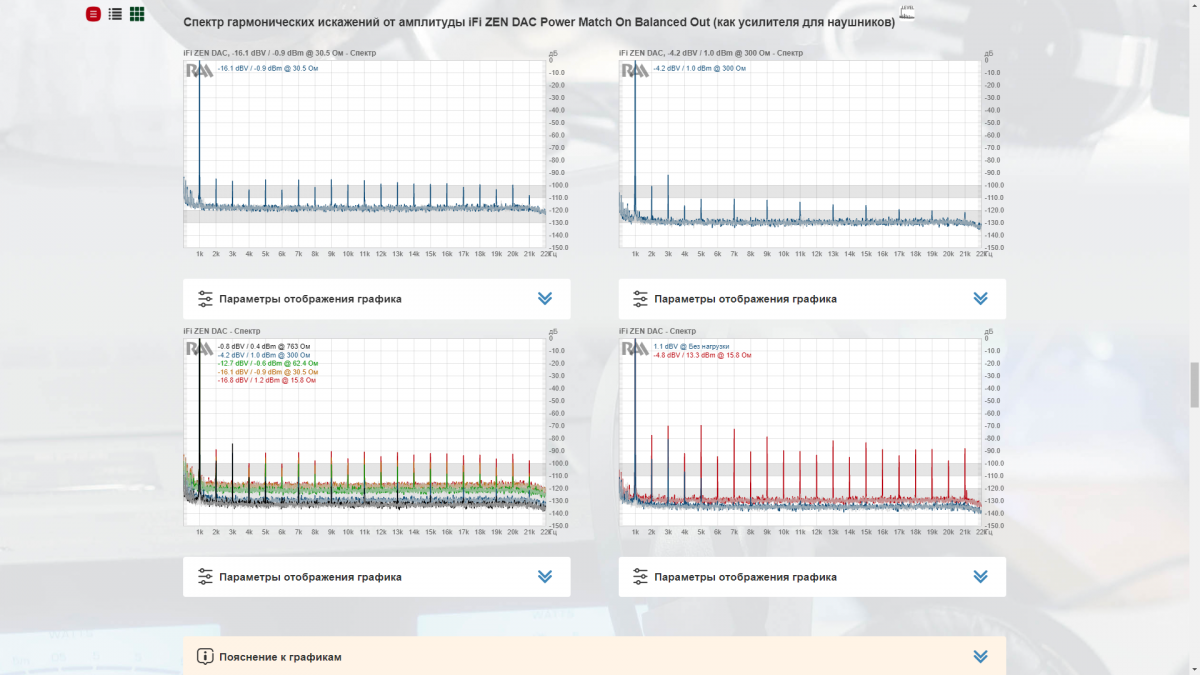Click the -16.1 dBV legend entry in the top-left chart
Image resolution: width=1200 pixels, height=675 pixels.
point(267,68)
